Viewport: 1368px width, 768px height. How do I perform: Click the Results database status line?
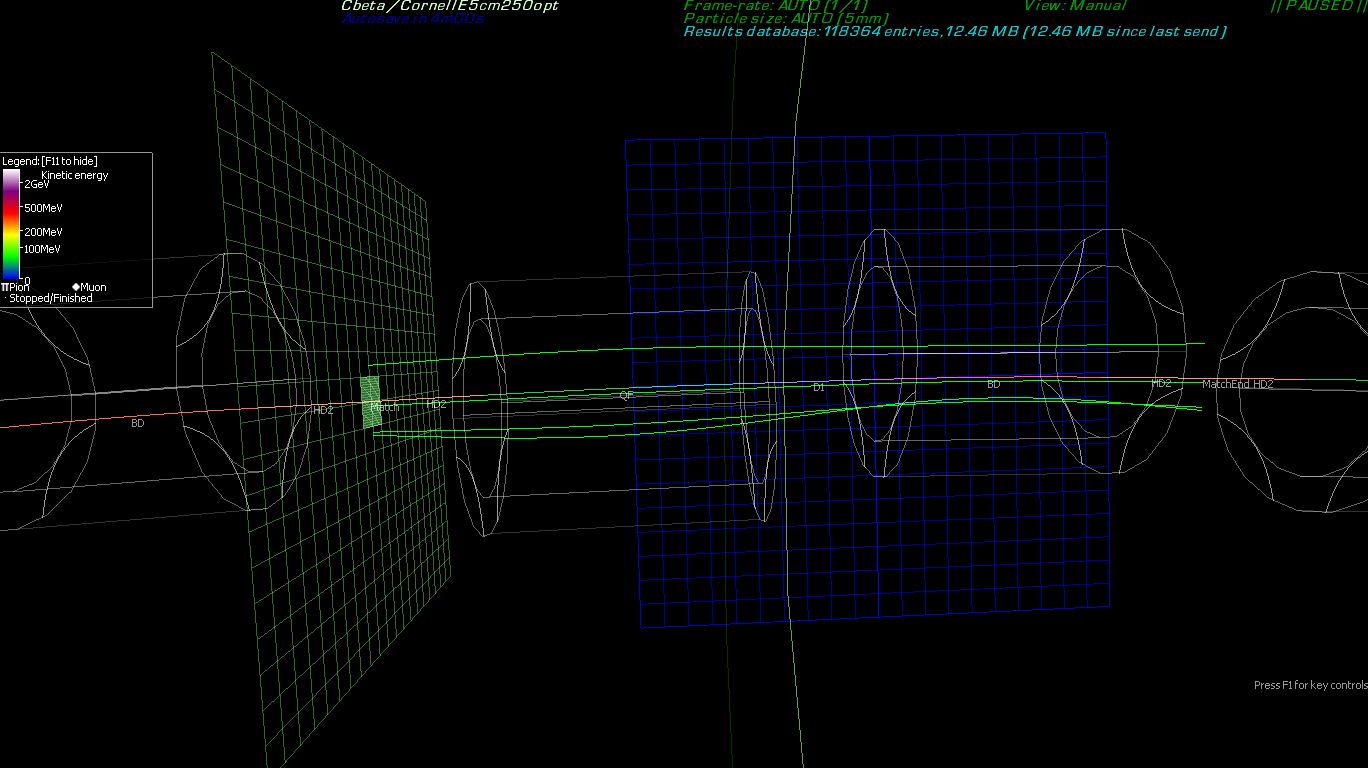point(954,32)
